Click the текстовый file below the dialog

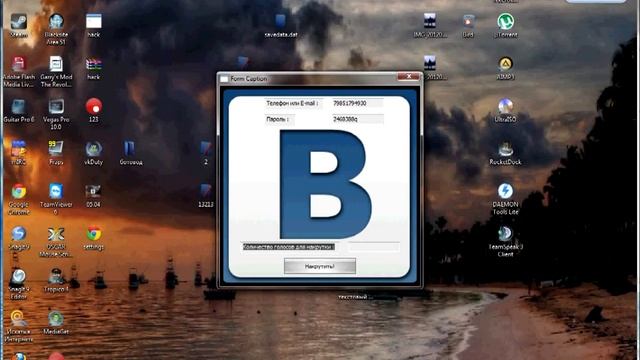(355, 297)
